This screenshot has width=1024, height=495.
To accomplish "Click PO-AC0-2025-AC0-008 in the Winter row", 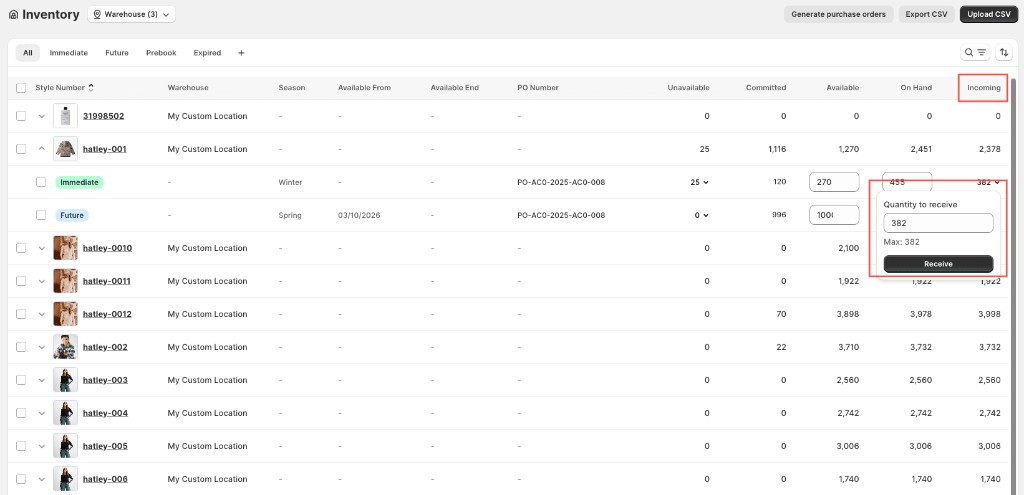I will pos(561,182).
